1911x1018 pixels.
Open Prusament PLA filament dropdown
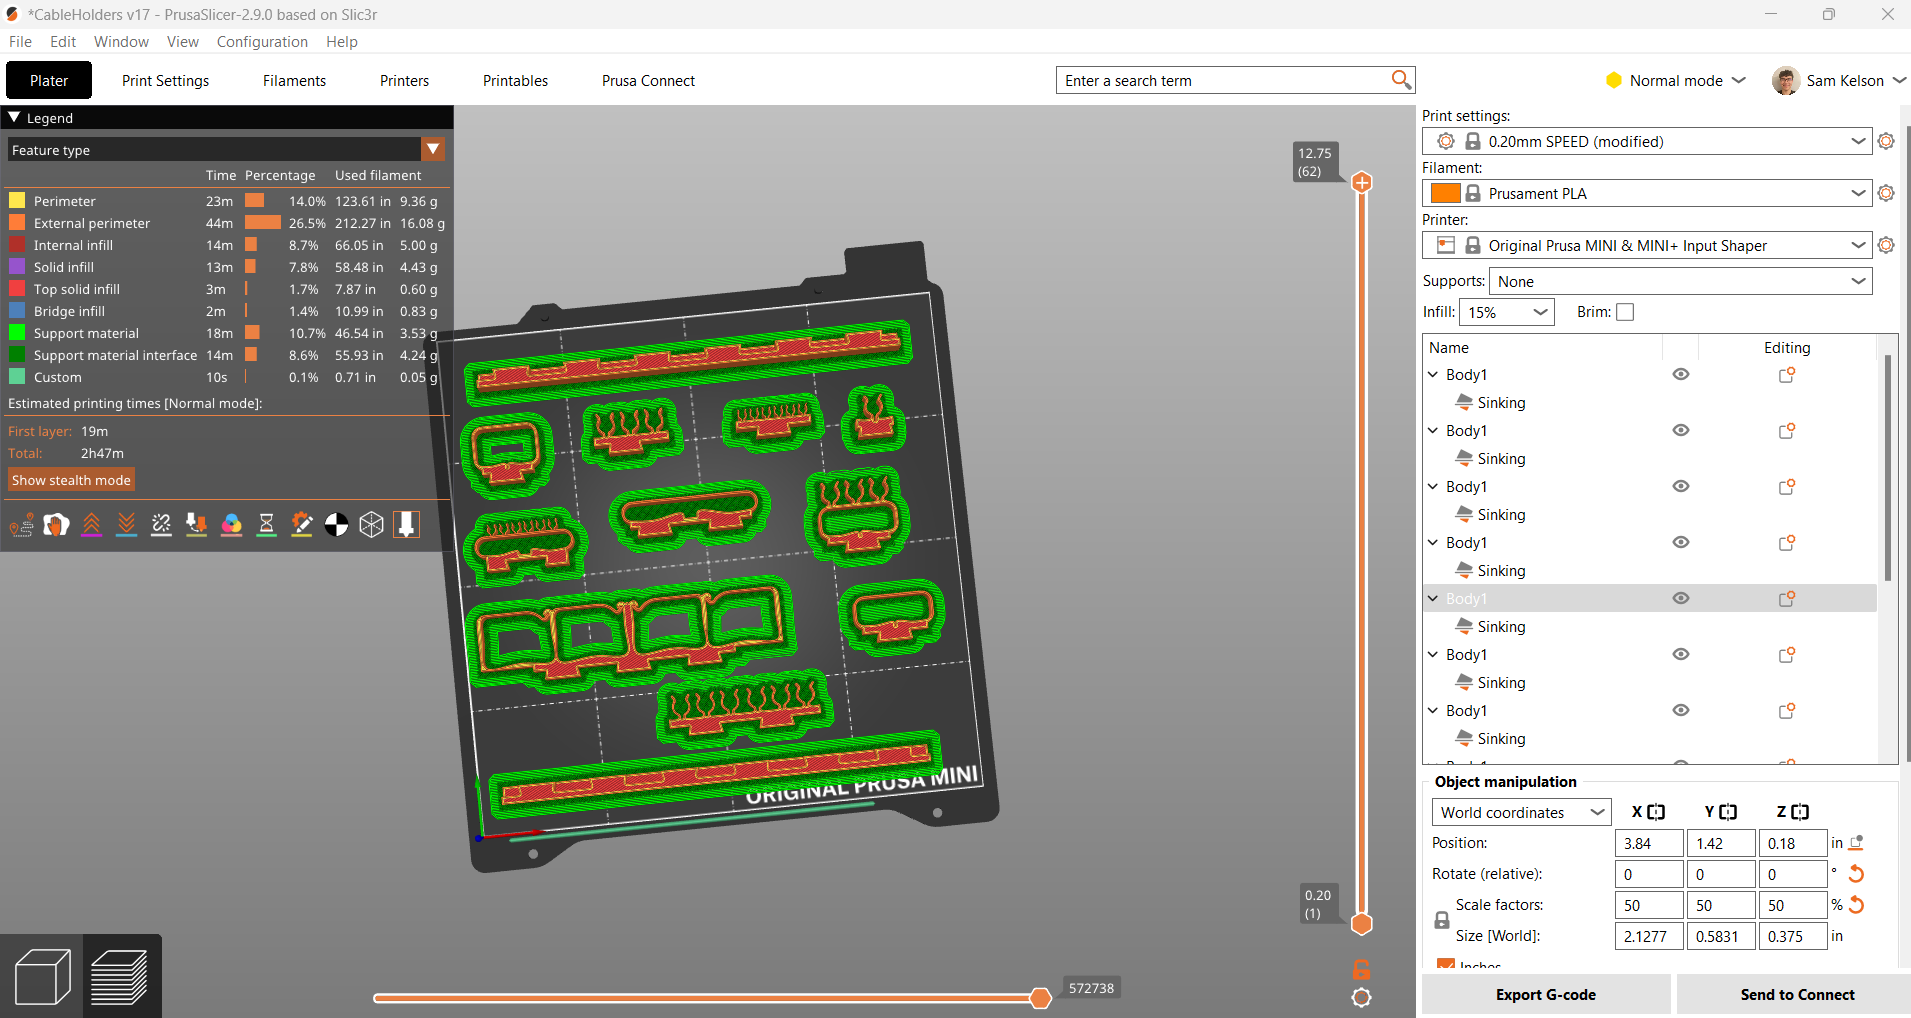1646,193
